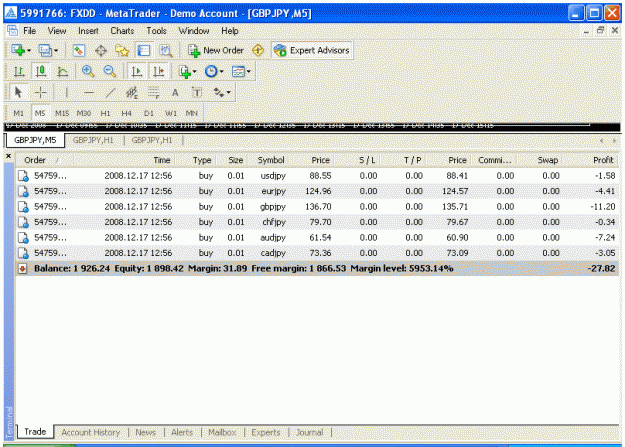Image resolution: width=625 pixels, height=447 pixels.
Task: Toggle the Expert Advisors button
Action: [312, 51]
